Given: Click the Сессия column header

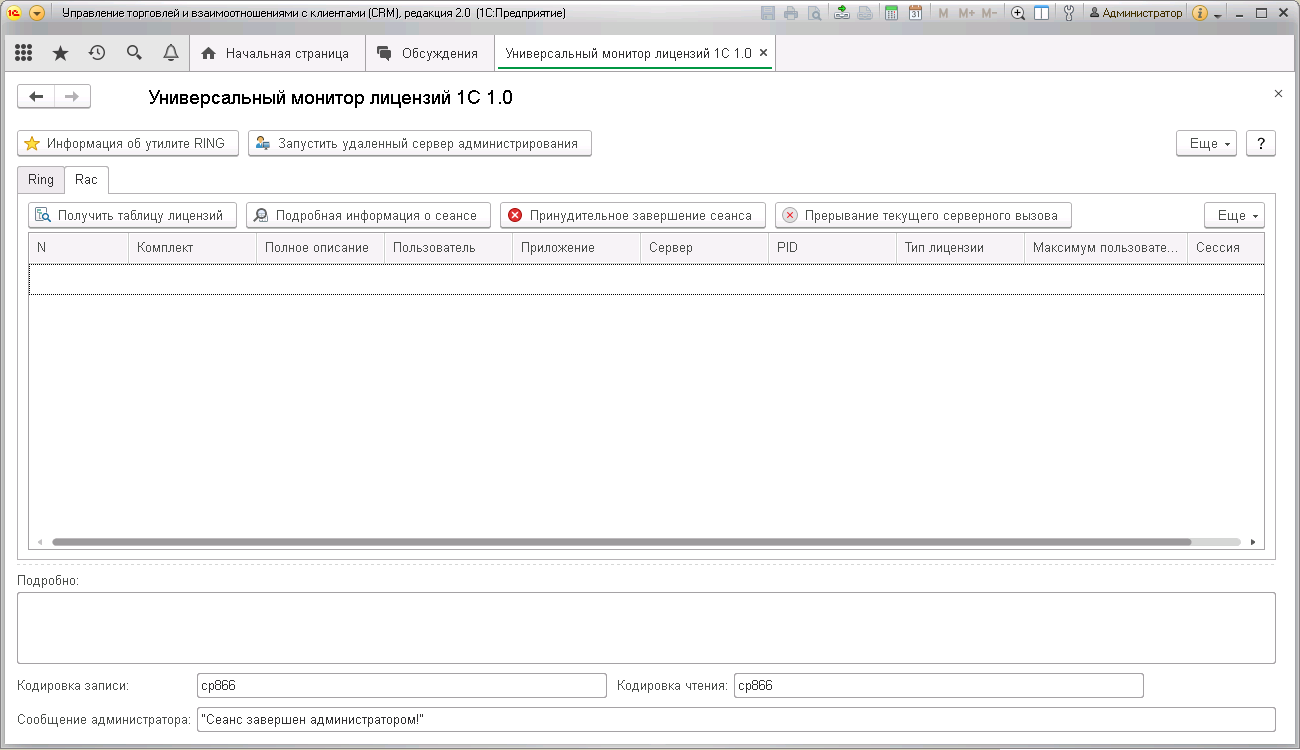Looking at the screenshot, I should (1226, 247).
